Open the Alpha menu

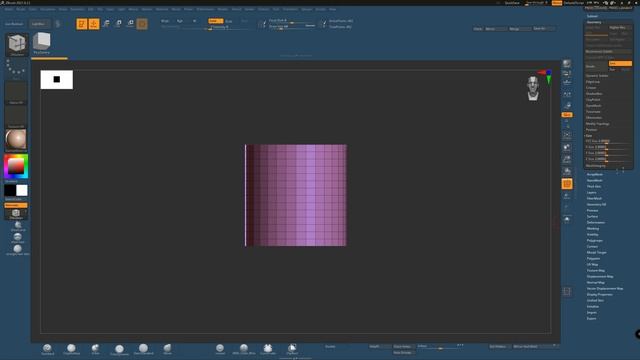(8, 9)
